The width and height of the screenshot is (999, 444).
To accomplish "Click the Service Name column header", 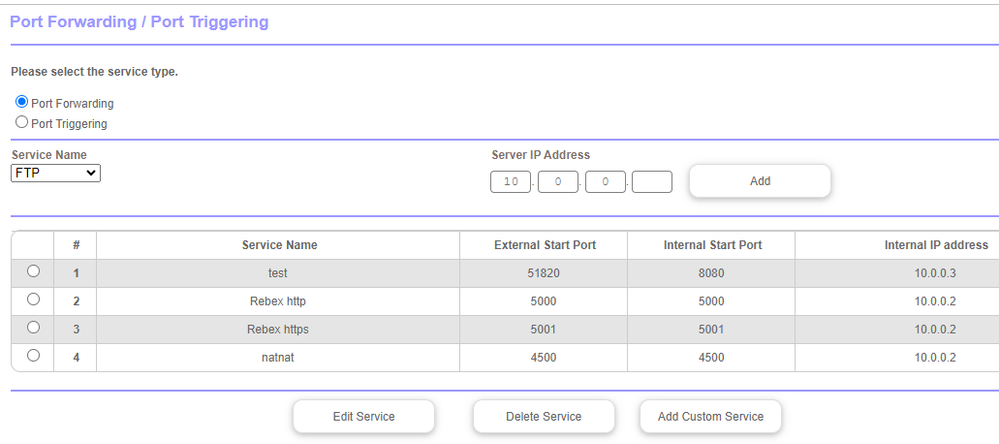I will pyautogui.click(x=279, y=245).
